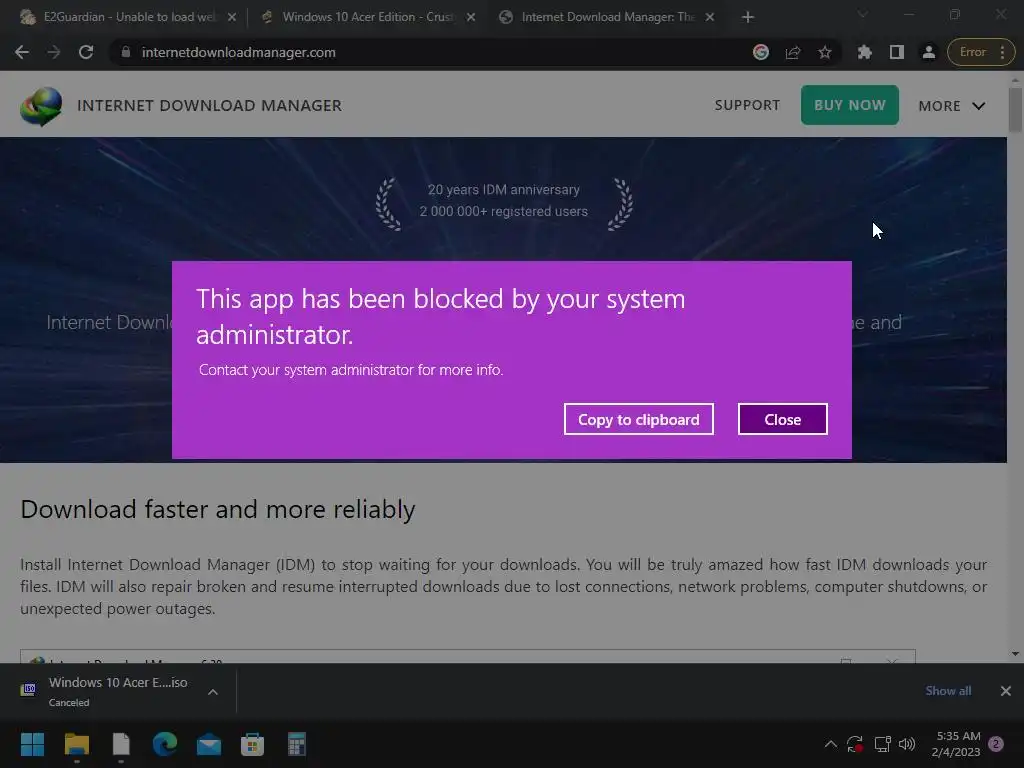Bookmark this page with star icon
This screenshot has height=768, width=1024.
[x=825, y=52]
